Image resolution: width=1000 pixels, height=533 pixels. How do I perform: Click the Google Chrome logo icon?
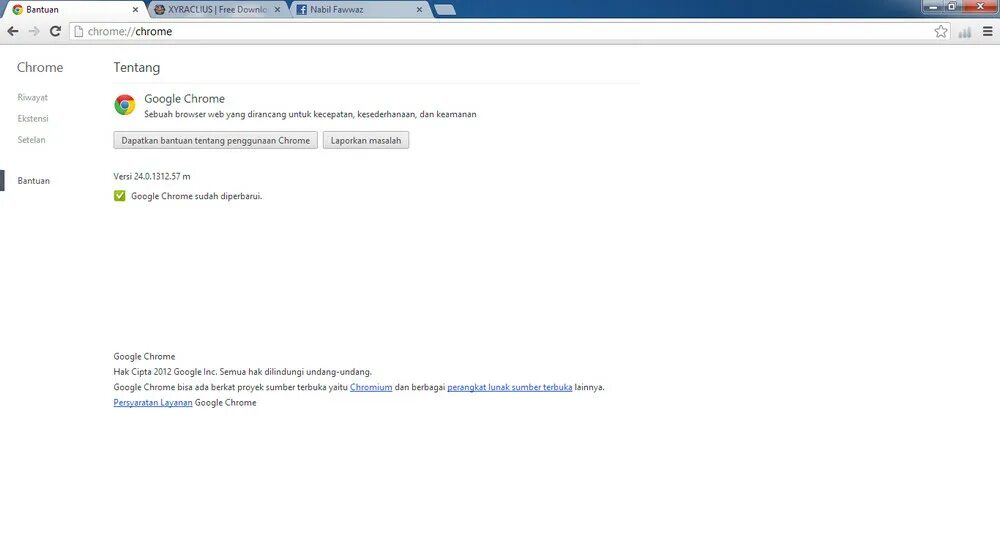125,105
